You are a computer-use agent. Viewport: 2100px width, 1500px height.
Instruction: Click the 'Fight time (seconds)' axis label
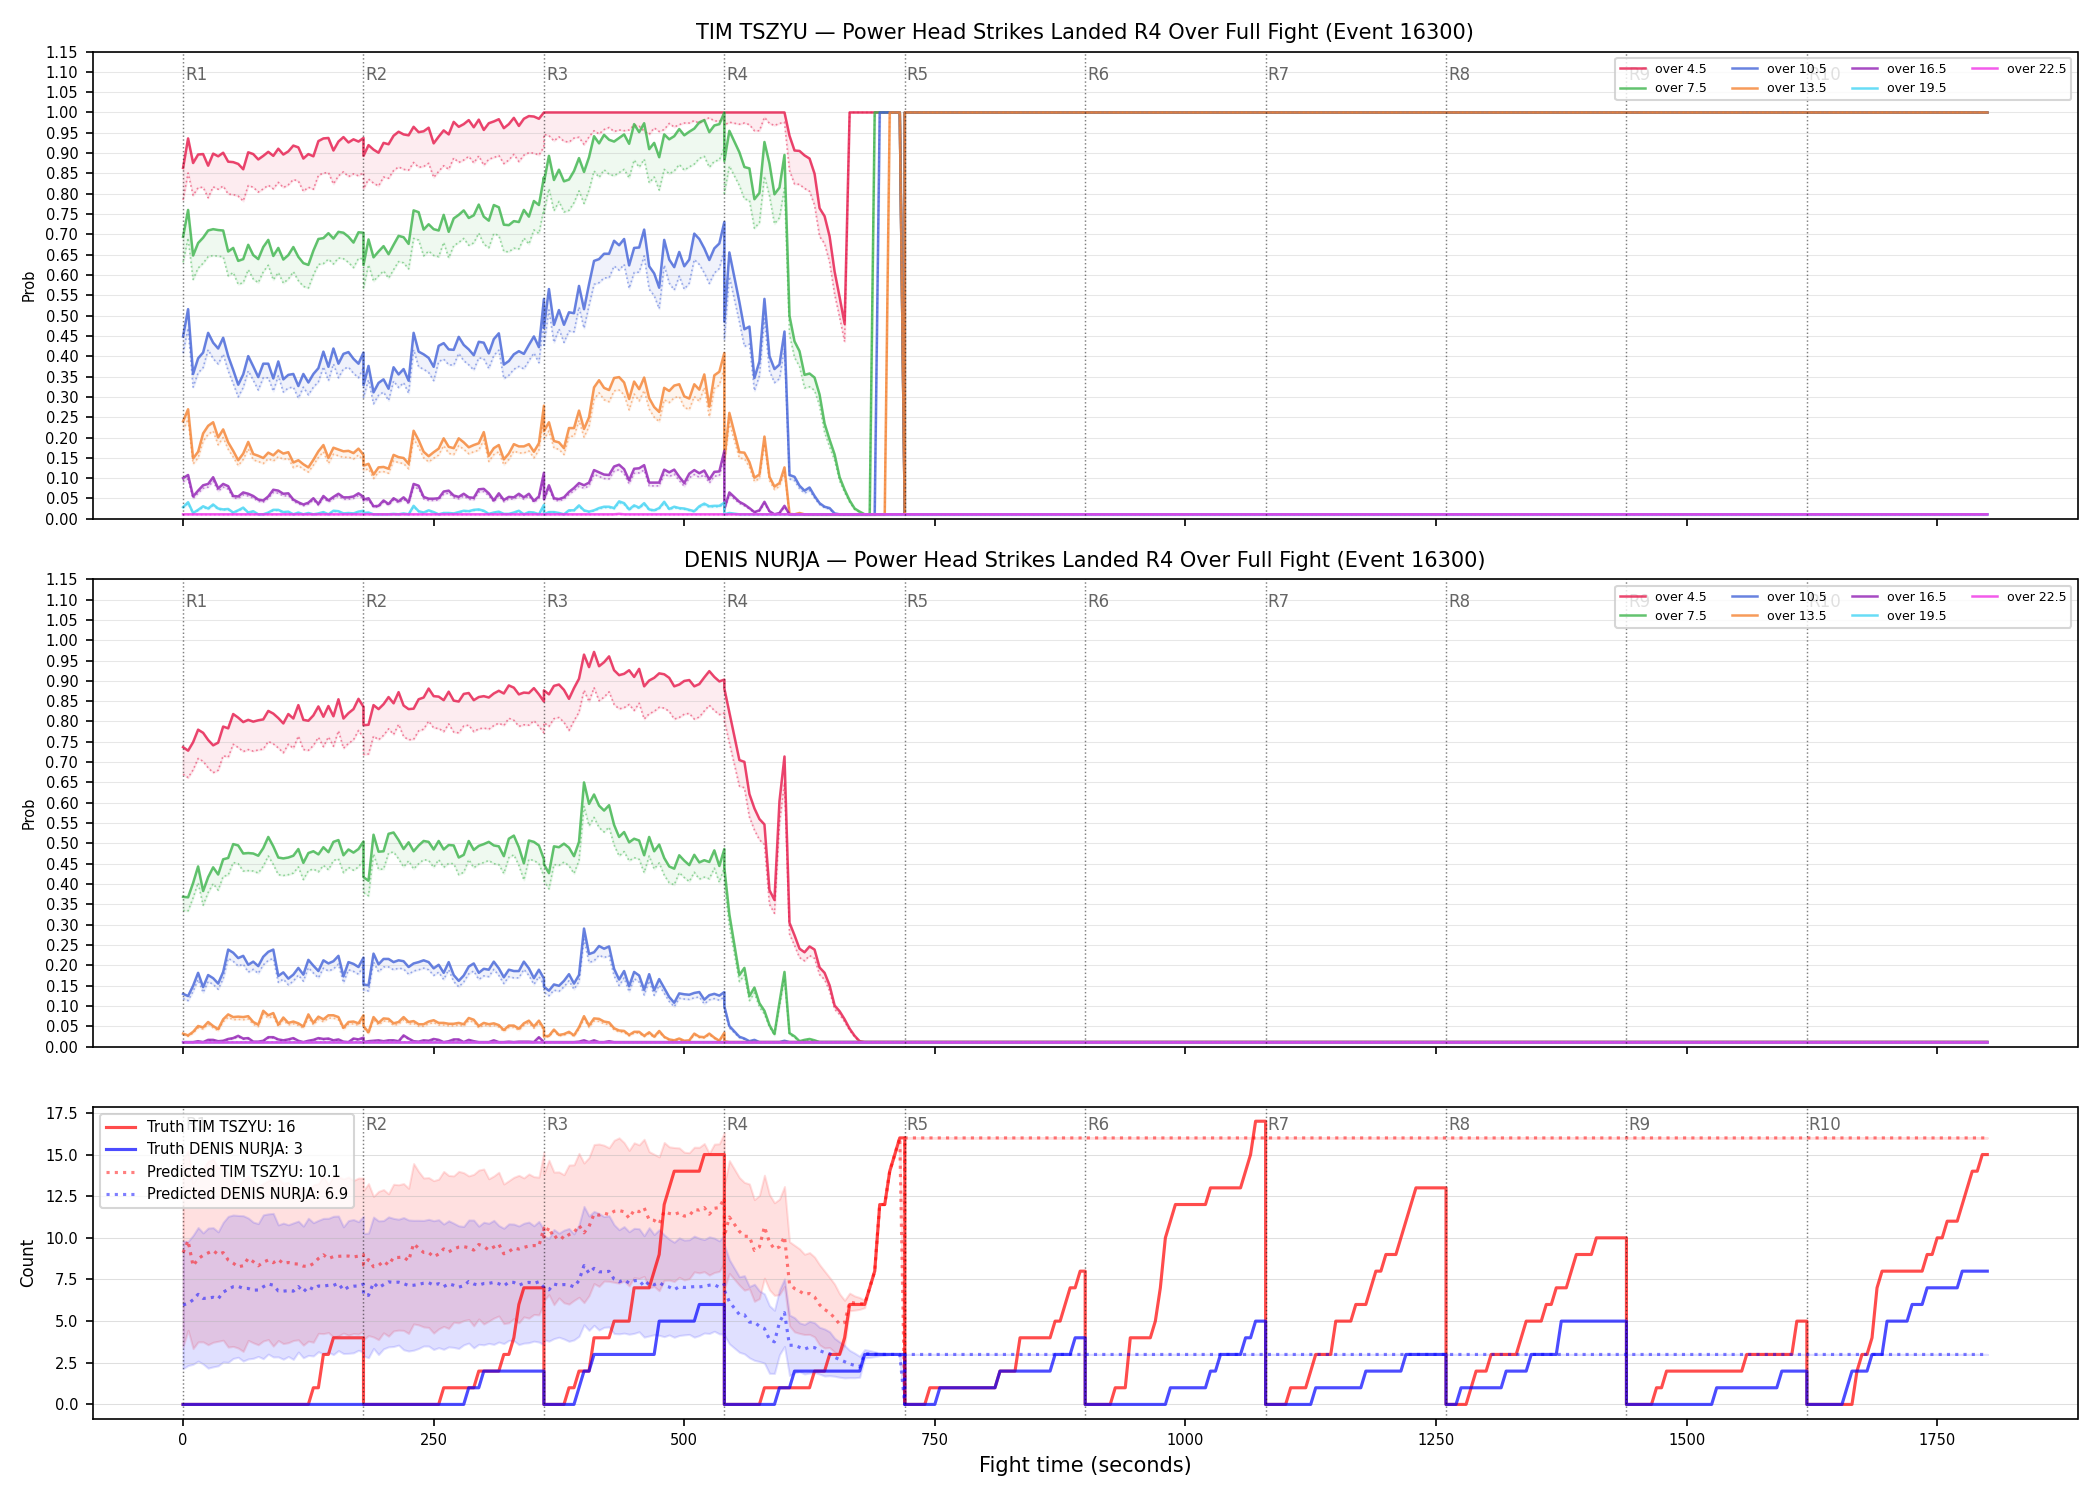click(x=1085, y=1465)
